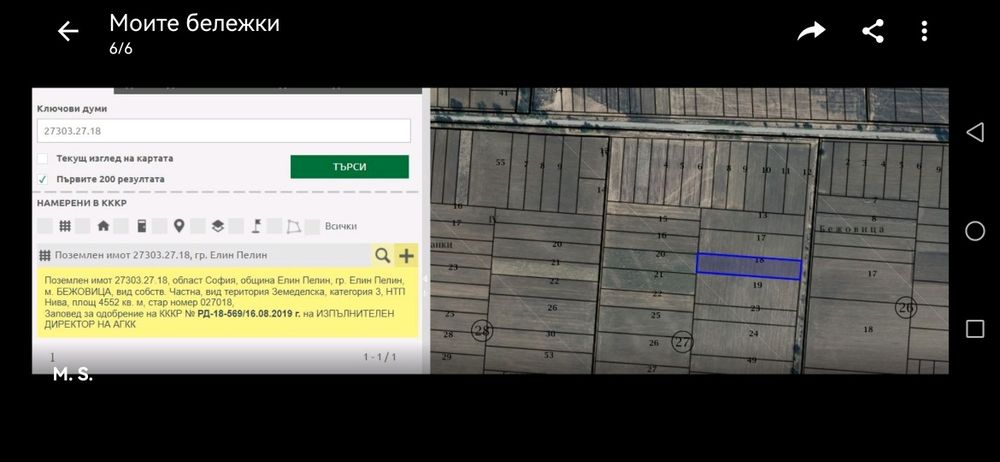Click the magnifier icon on result row
Screen dimensions: 1000x462
pyautogui.click(x=382, y=255)
